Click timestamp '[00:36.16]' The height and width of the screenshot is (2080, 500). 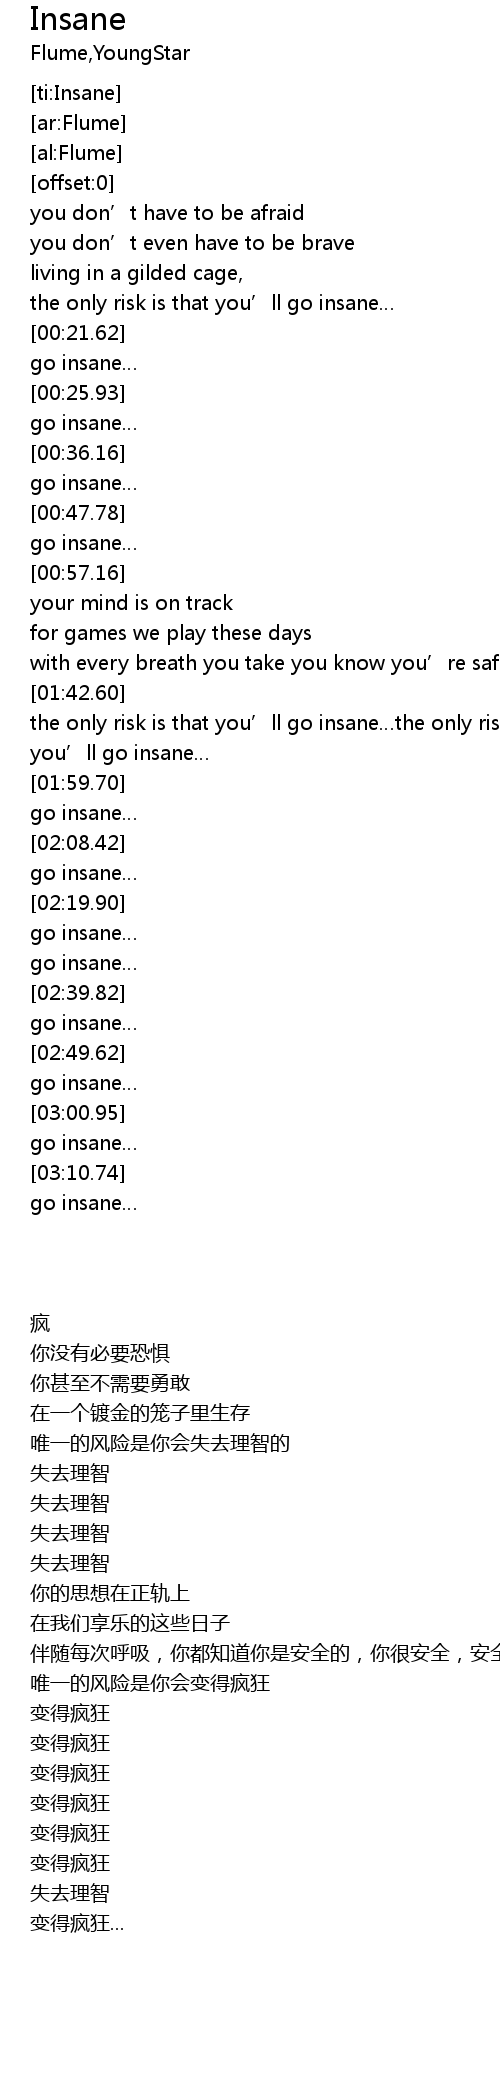click(x=78, y=453)
